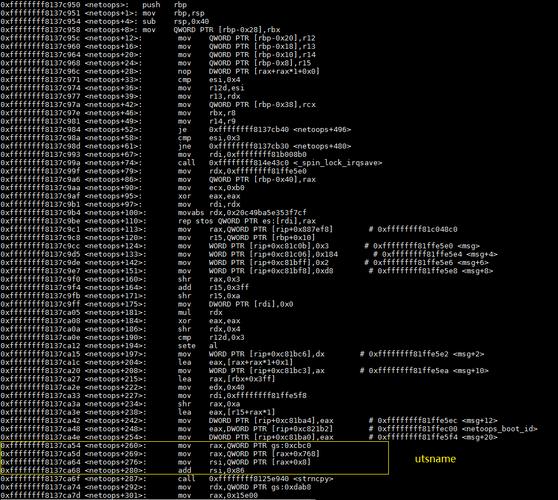Click the yellow utsname annotation label

click(435, 459)
